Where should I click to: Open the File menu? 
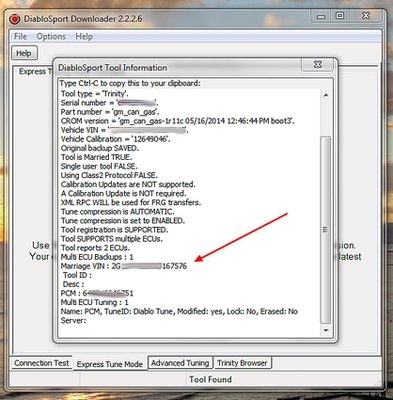(20, 36)
